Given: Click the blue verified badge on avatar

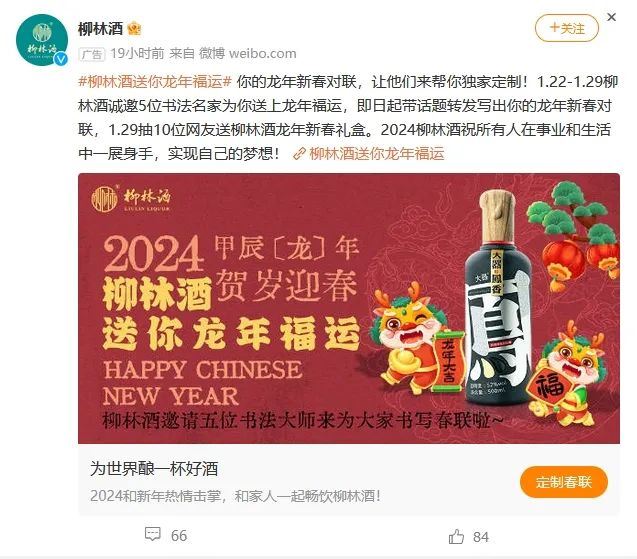Looking at the screenshot, I should 61,59.
